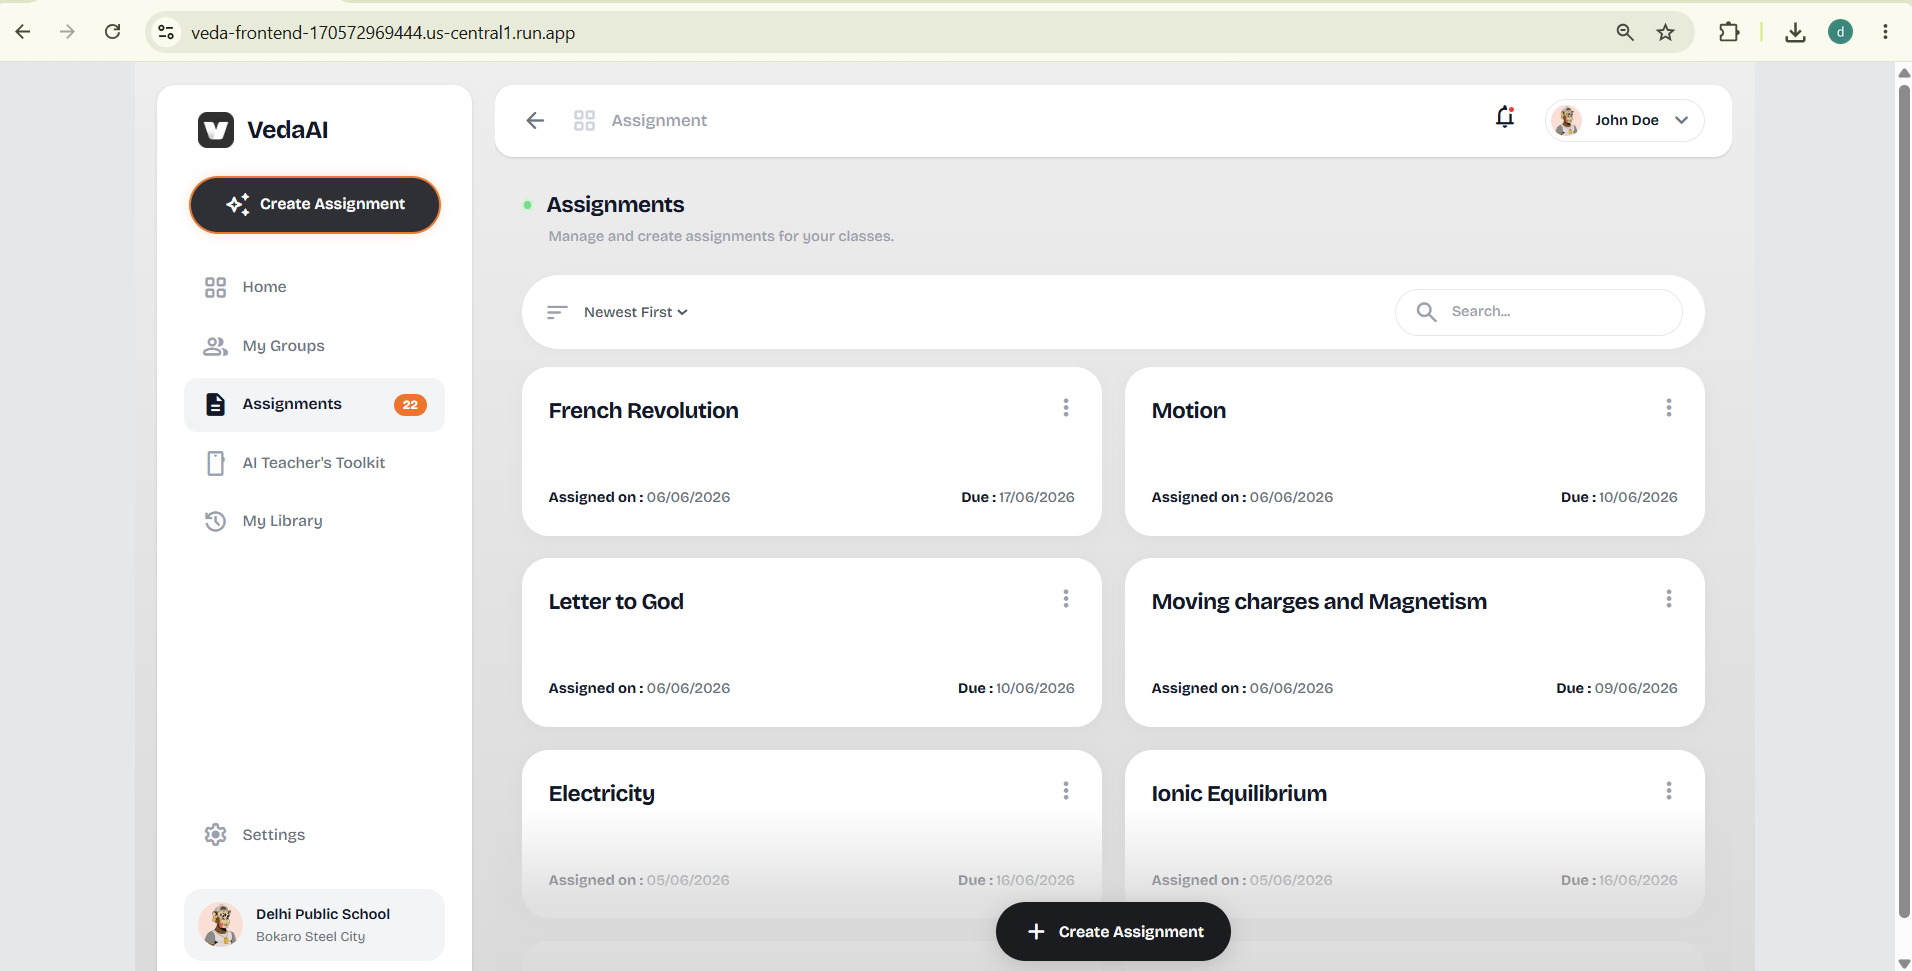Open AI Teacher's Toolkit in sidebar
Image resolution: width=1912 pixels, height=971 pixels.
pyautogui.click(x=314, y=463)
